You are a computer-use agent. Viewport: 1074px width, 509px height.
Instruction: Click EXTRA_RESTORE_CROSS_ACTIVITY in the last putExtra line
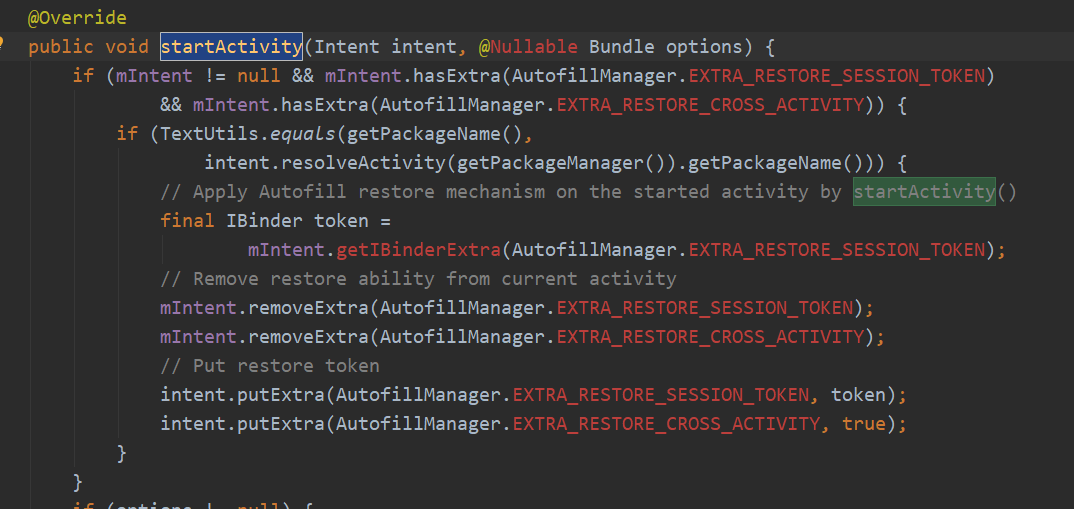[666, 423]
